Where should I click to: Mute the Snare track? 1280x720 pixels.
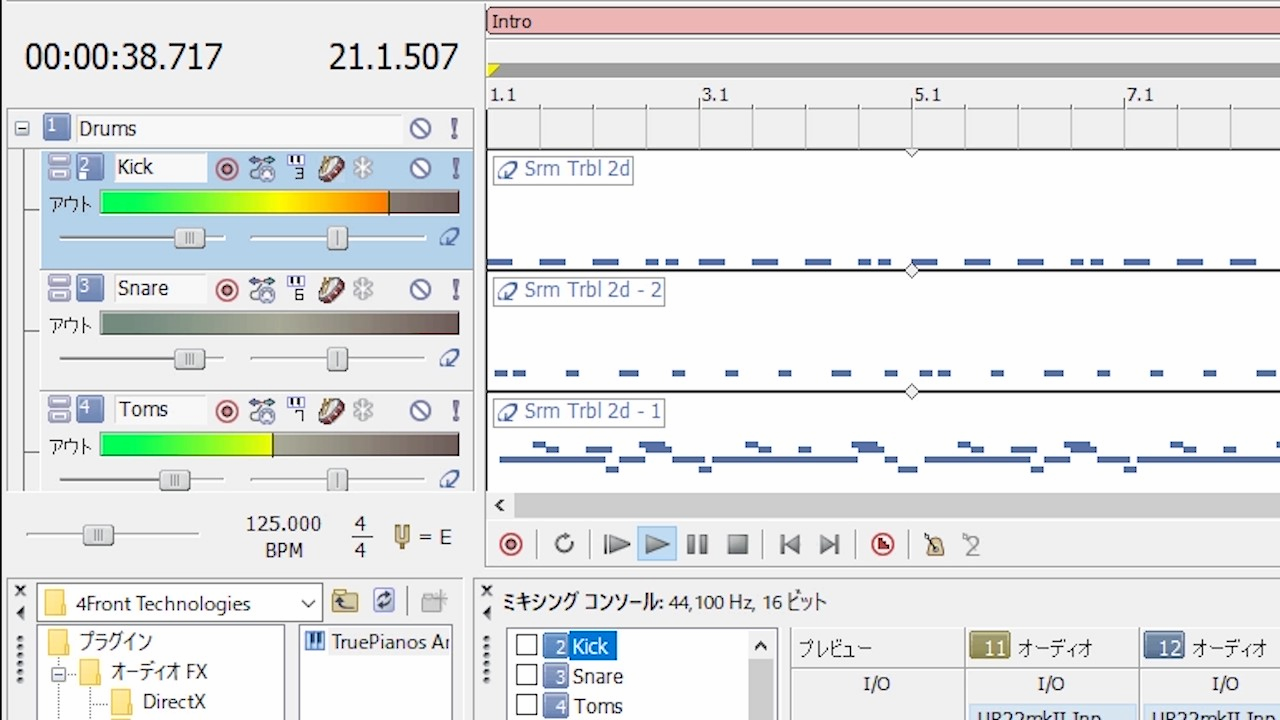click(x=420, y=289)
